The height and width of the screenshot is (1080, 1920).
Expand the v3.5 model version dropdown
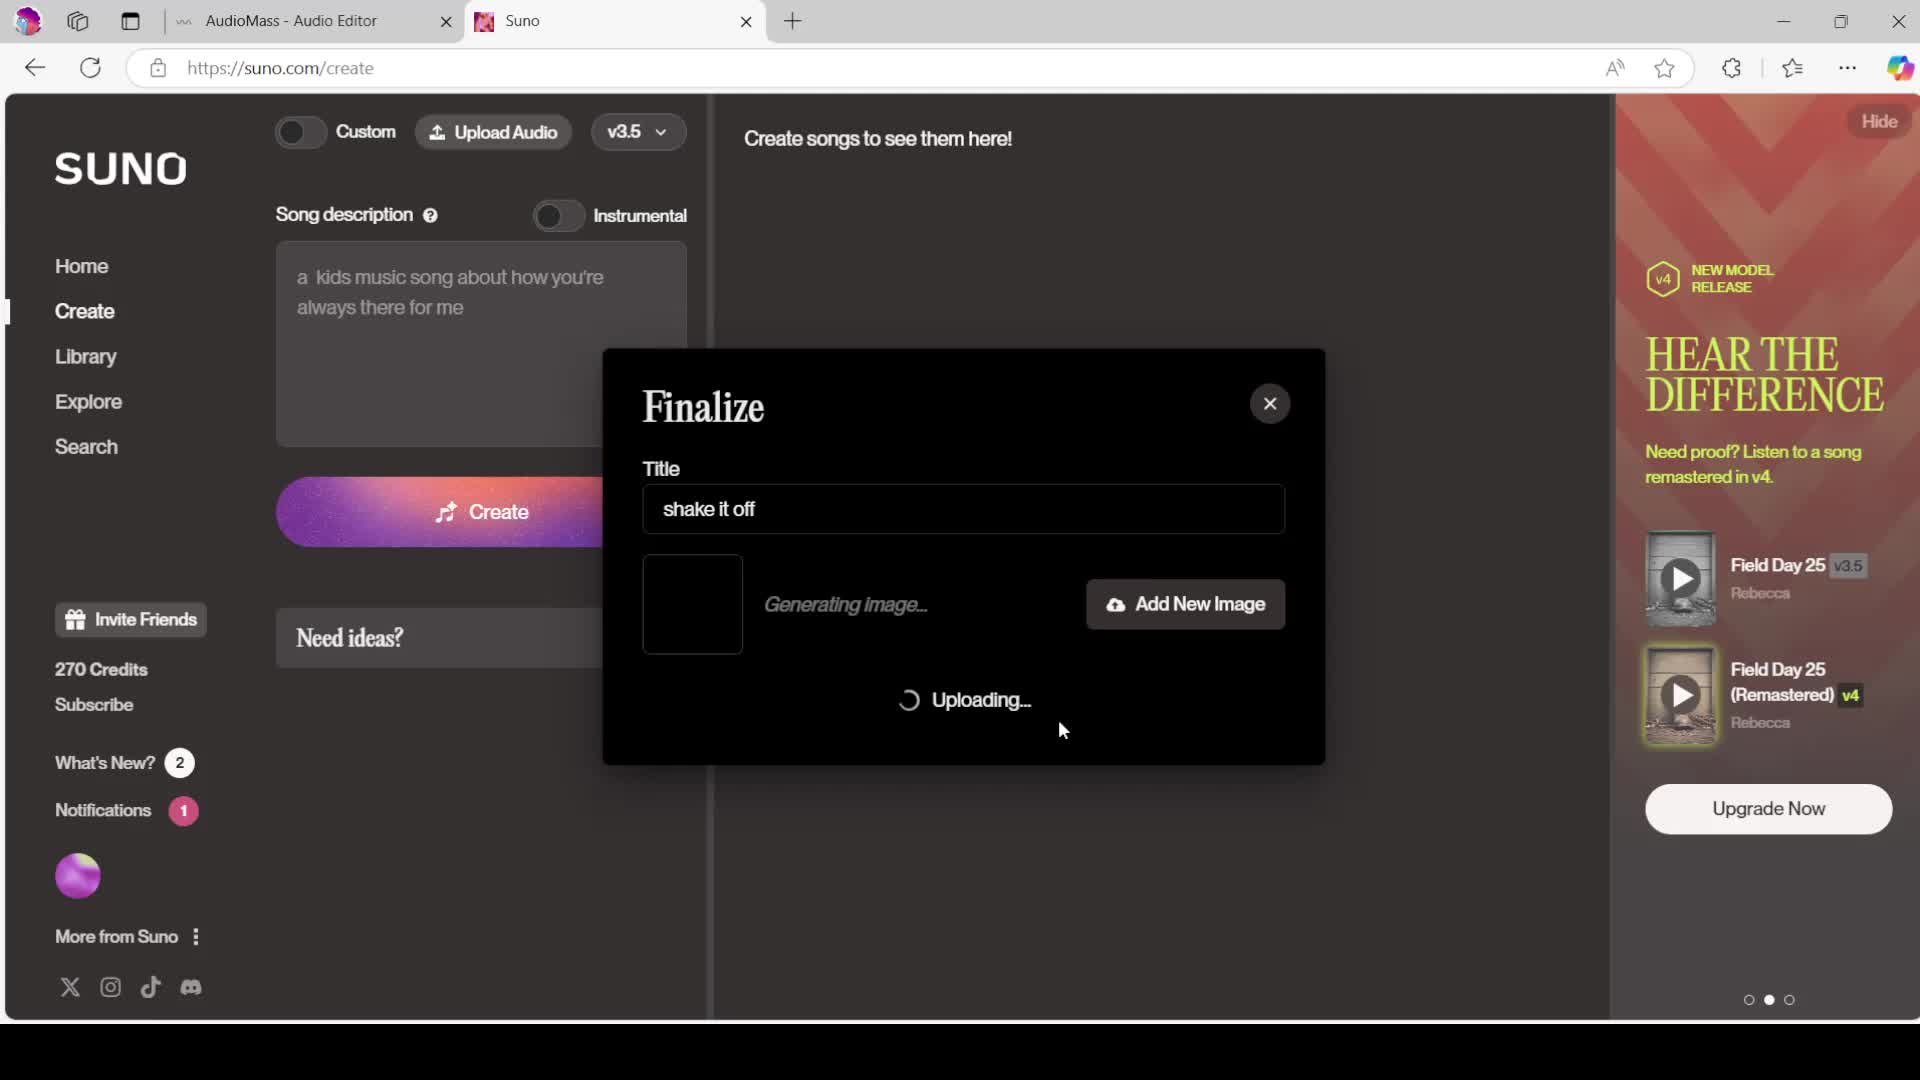tap(638, 132)
